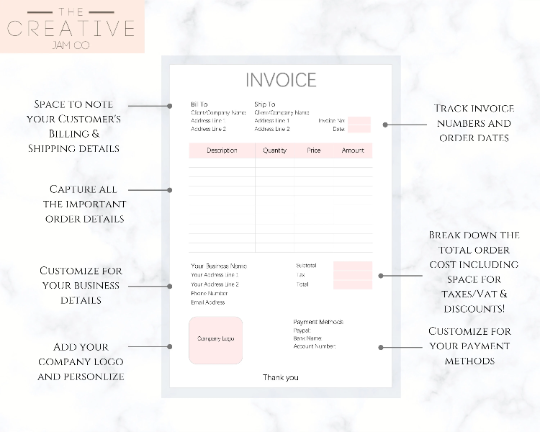Click the Price column header
540x432 pixels.
(313, 151)
